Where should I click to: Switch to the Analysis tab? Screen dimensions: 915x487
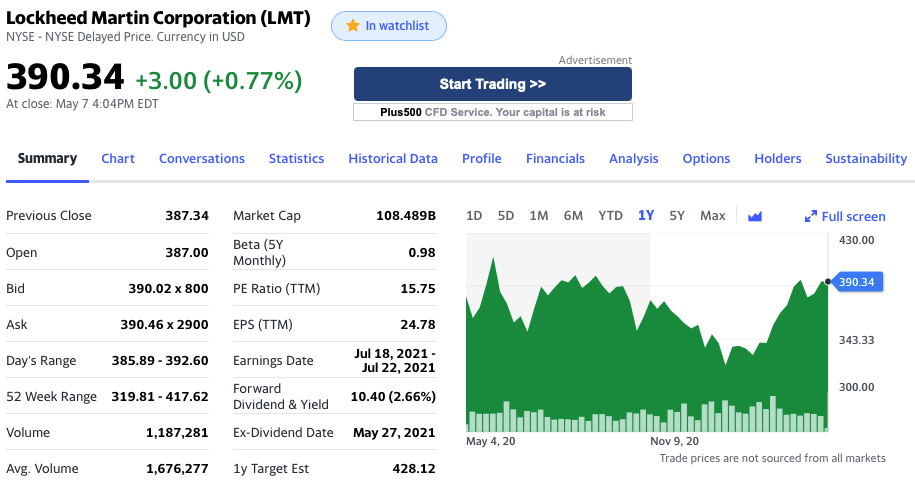pos(634,159)
